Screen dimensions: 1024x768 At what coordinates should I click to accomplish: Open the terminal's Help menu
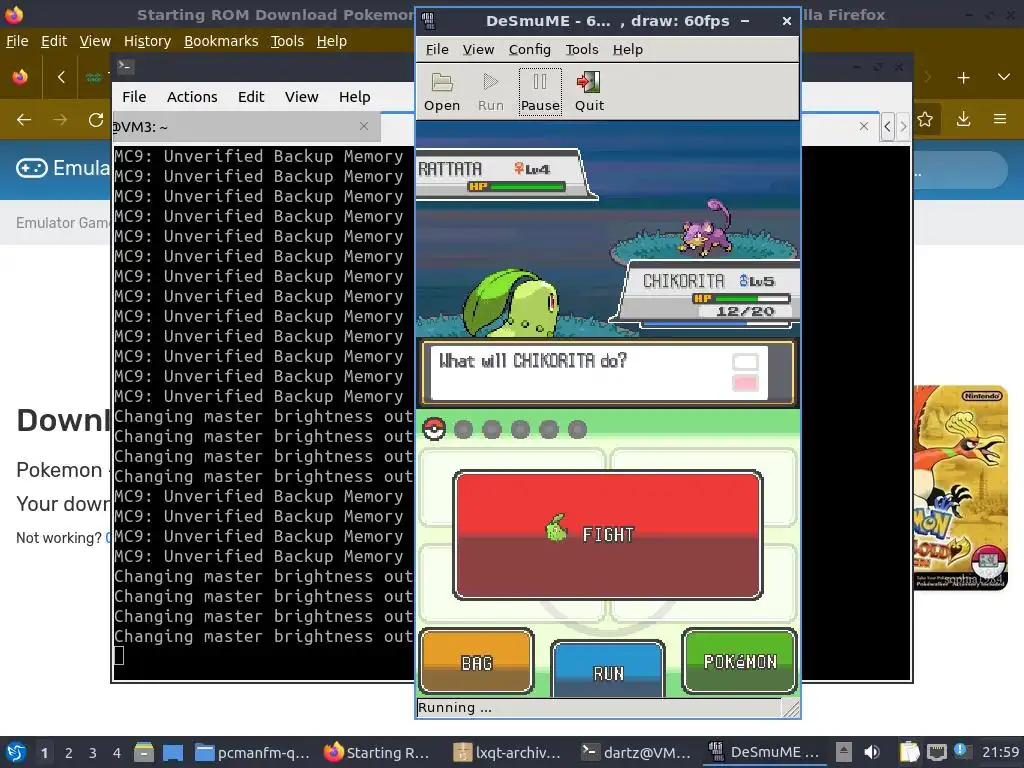click(x=355, y=97)
